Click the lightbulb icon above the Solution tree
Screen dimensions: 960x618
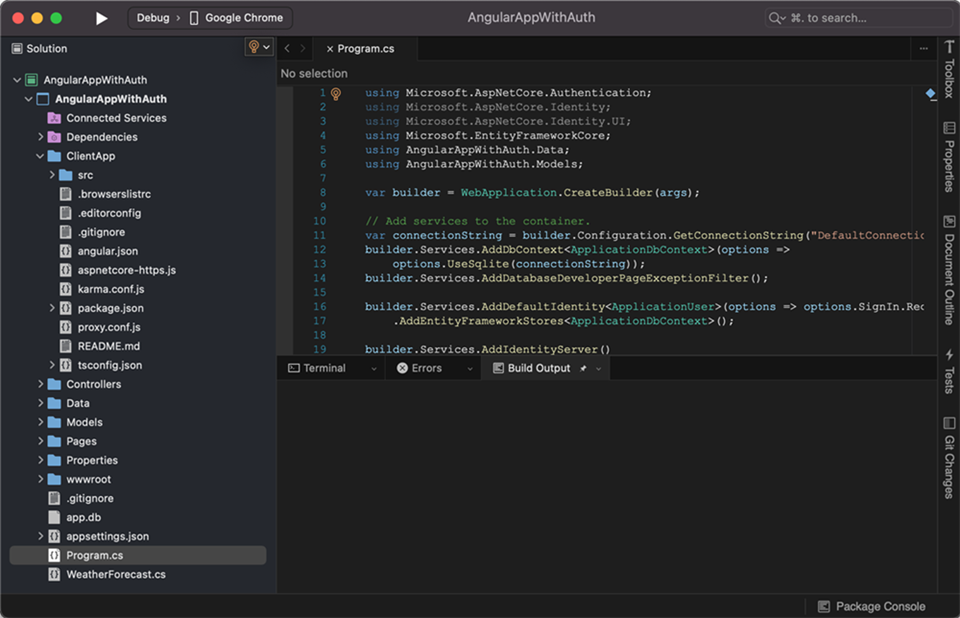tap(253, 47)
